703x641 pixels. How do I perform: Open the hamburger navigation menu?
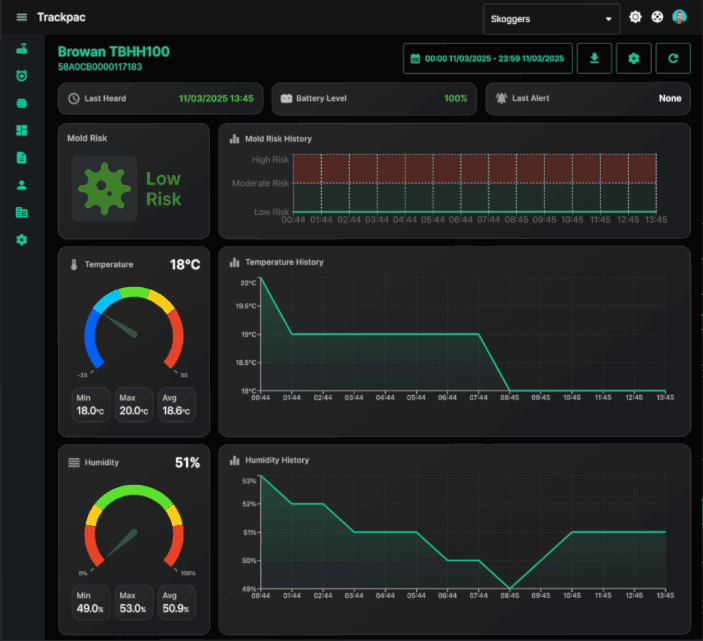pyautogui.click(x=22, y=17)
